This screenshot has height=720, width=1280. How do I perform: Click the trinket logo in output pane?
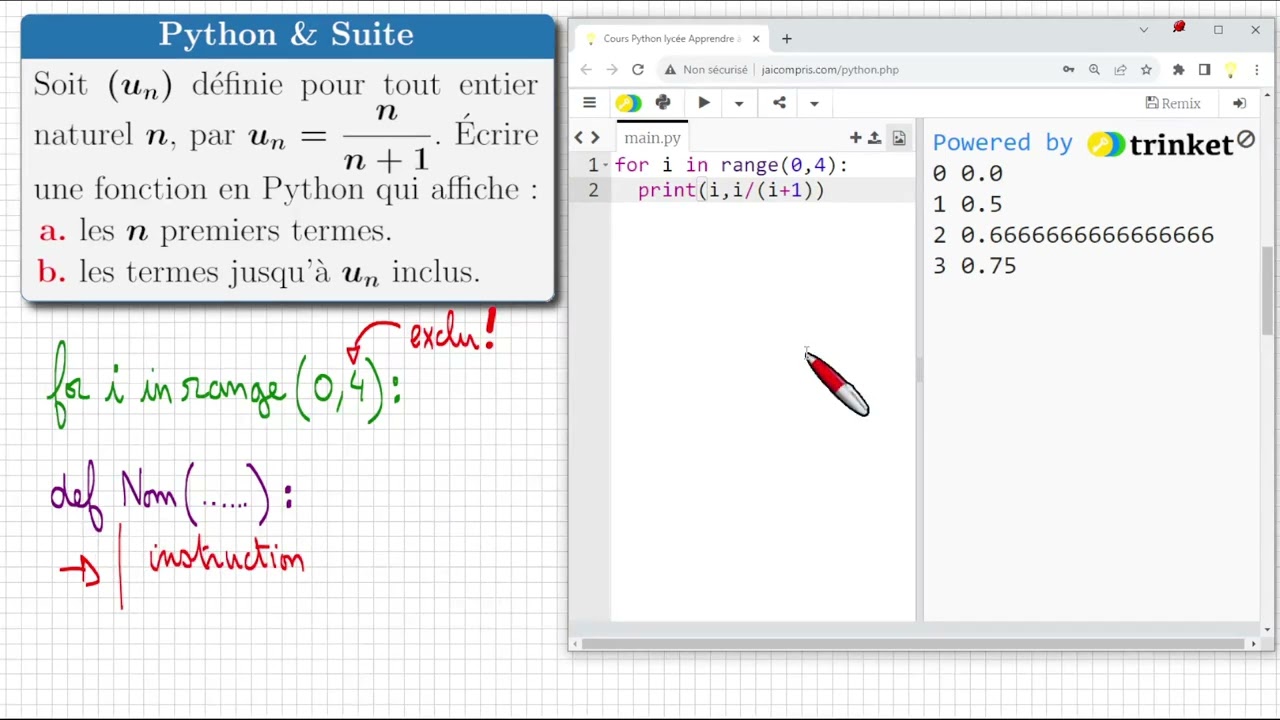[x=1161, y=144]
